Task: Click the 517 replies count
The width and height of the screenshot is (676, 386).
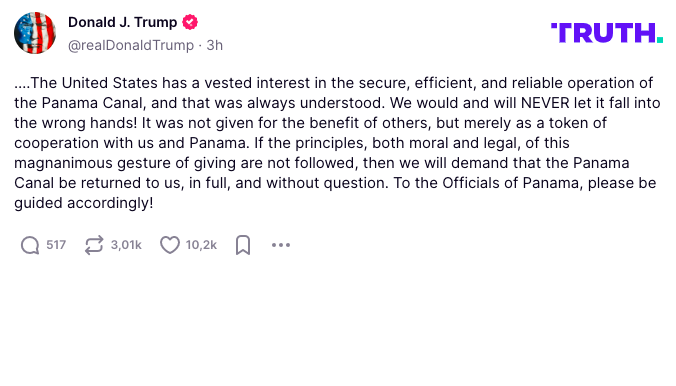Action: [x=56, y=245]
